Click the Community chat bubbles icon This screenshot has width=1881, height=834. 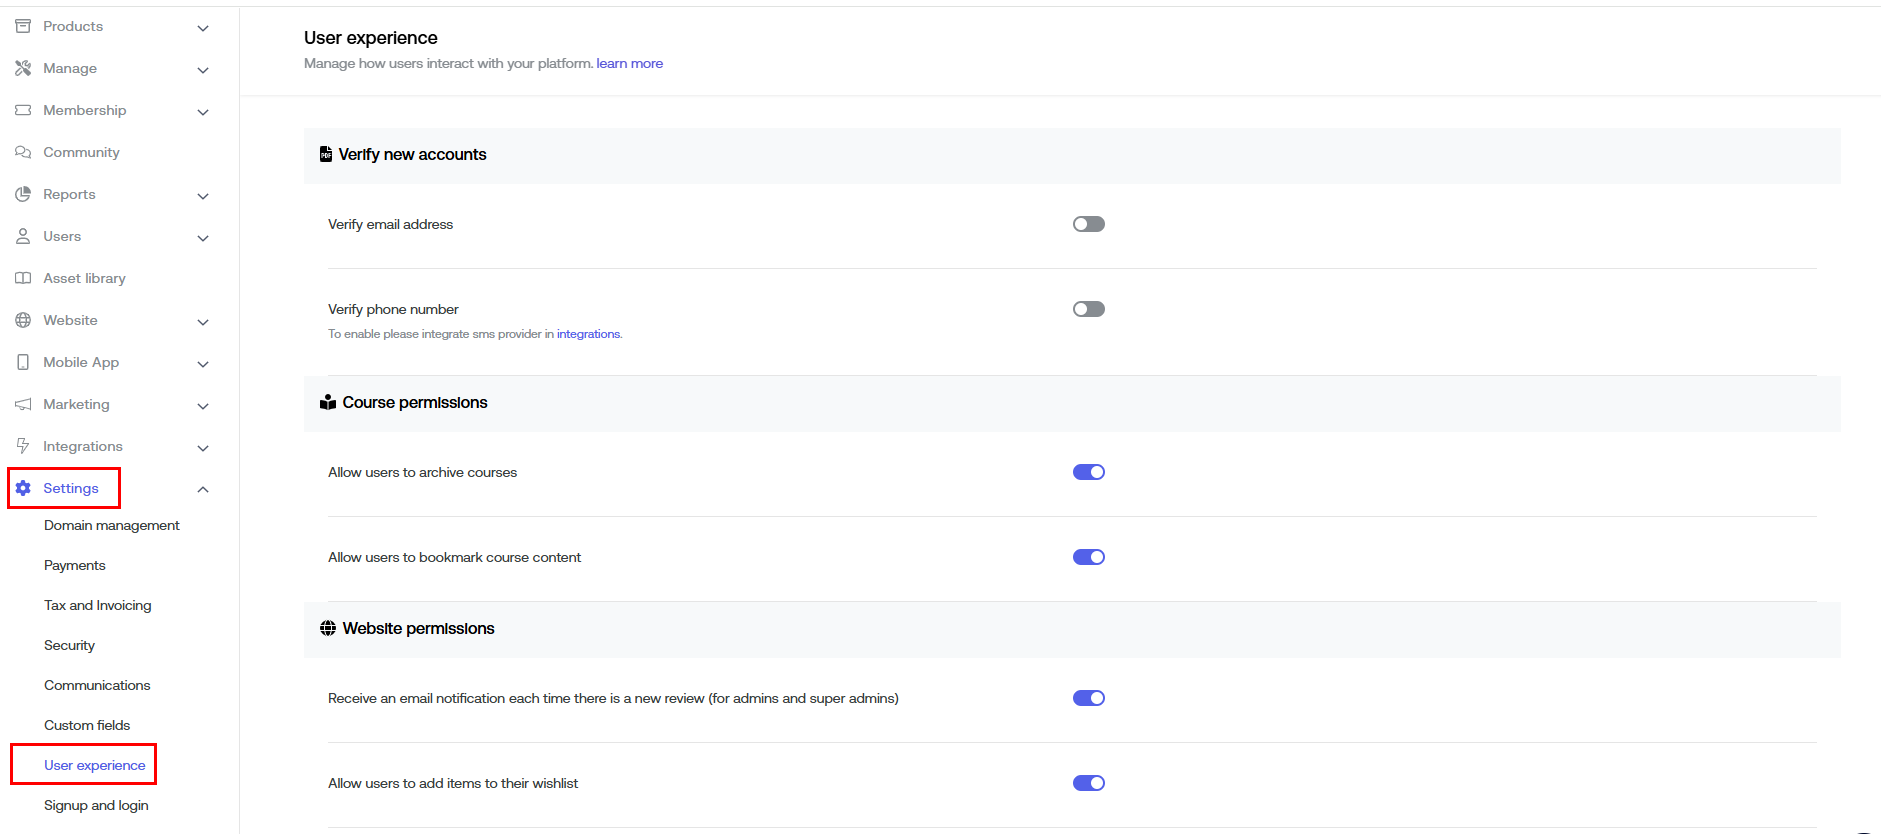click(23, 152)
